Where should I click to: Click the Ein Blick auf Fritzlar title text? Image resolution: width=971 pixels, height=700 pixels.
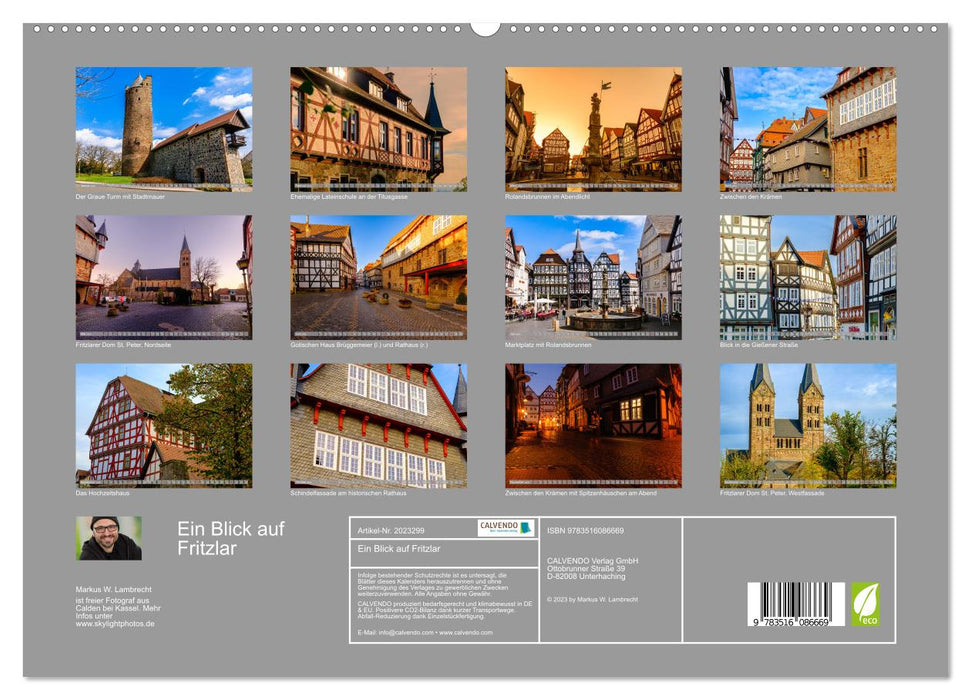tap(231, 535)
